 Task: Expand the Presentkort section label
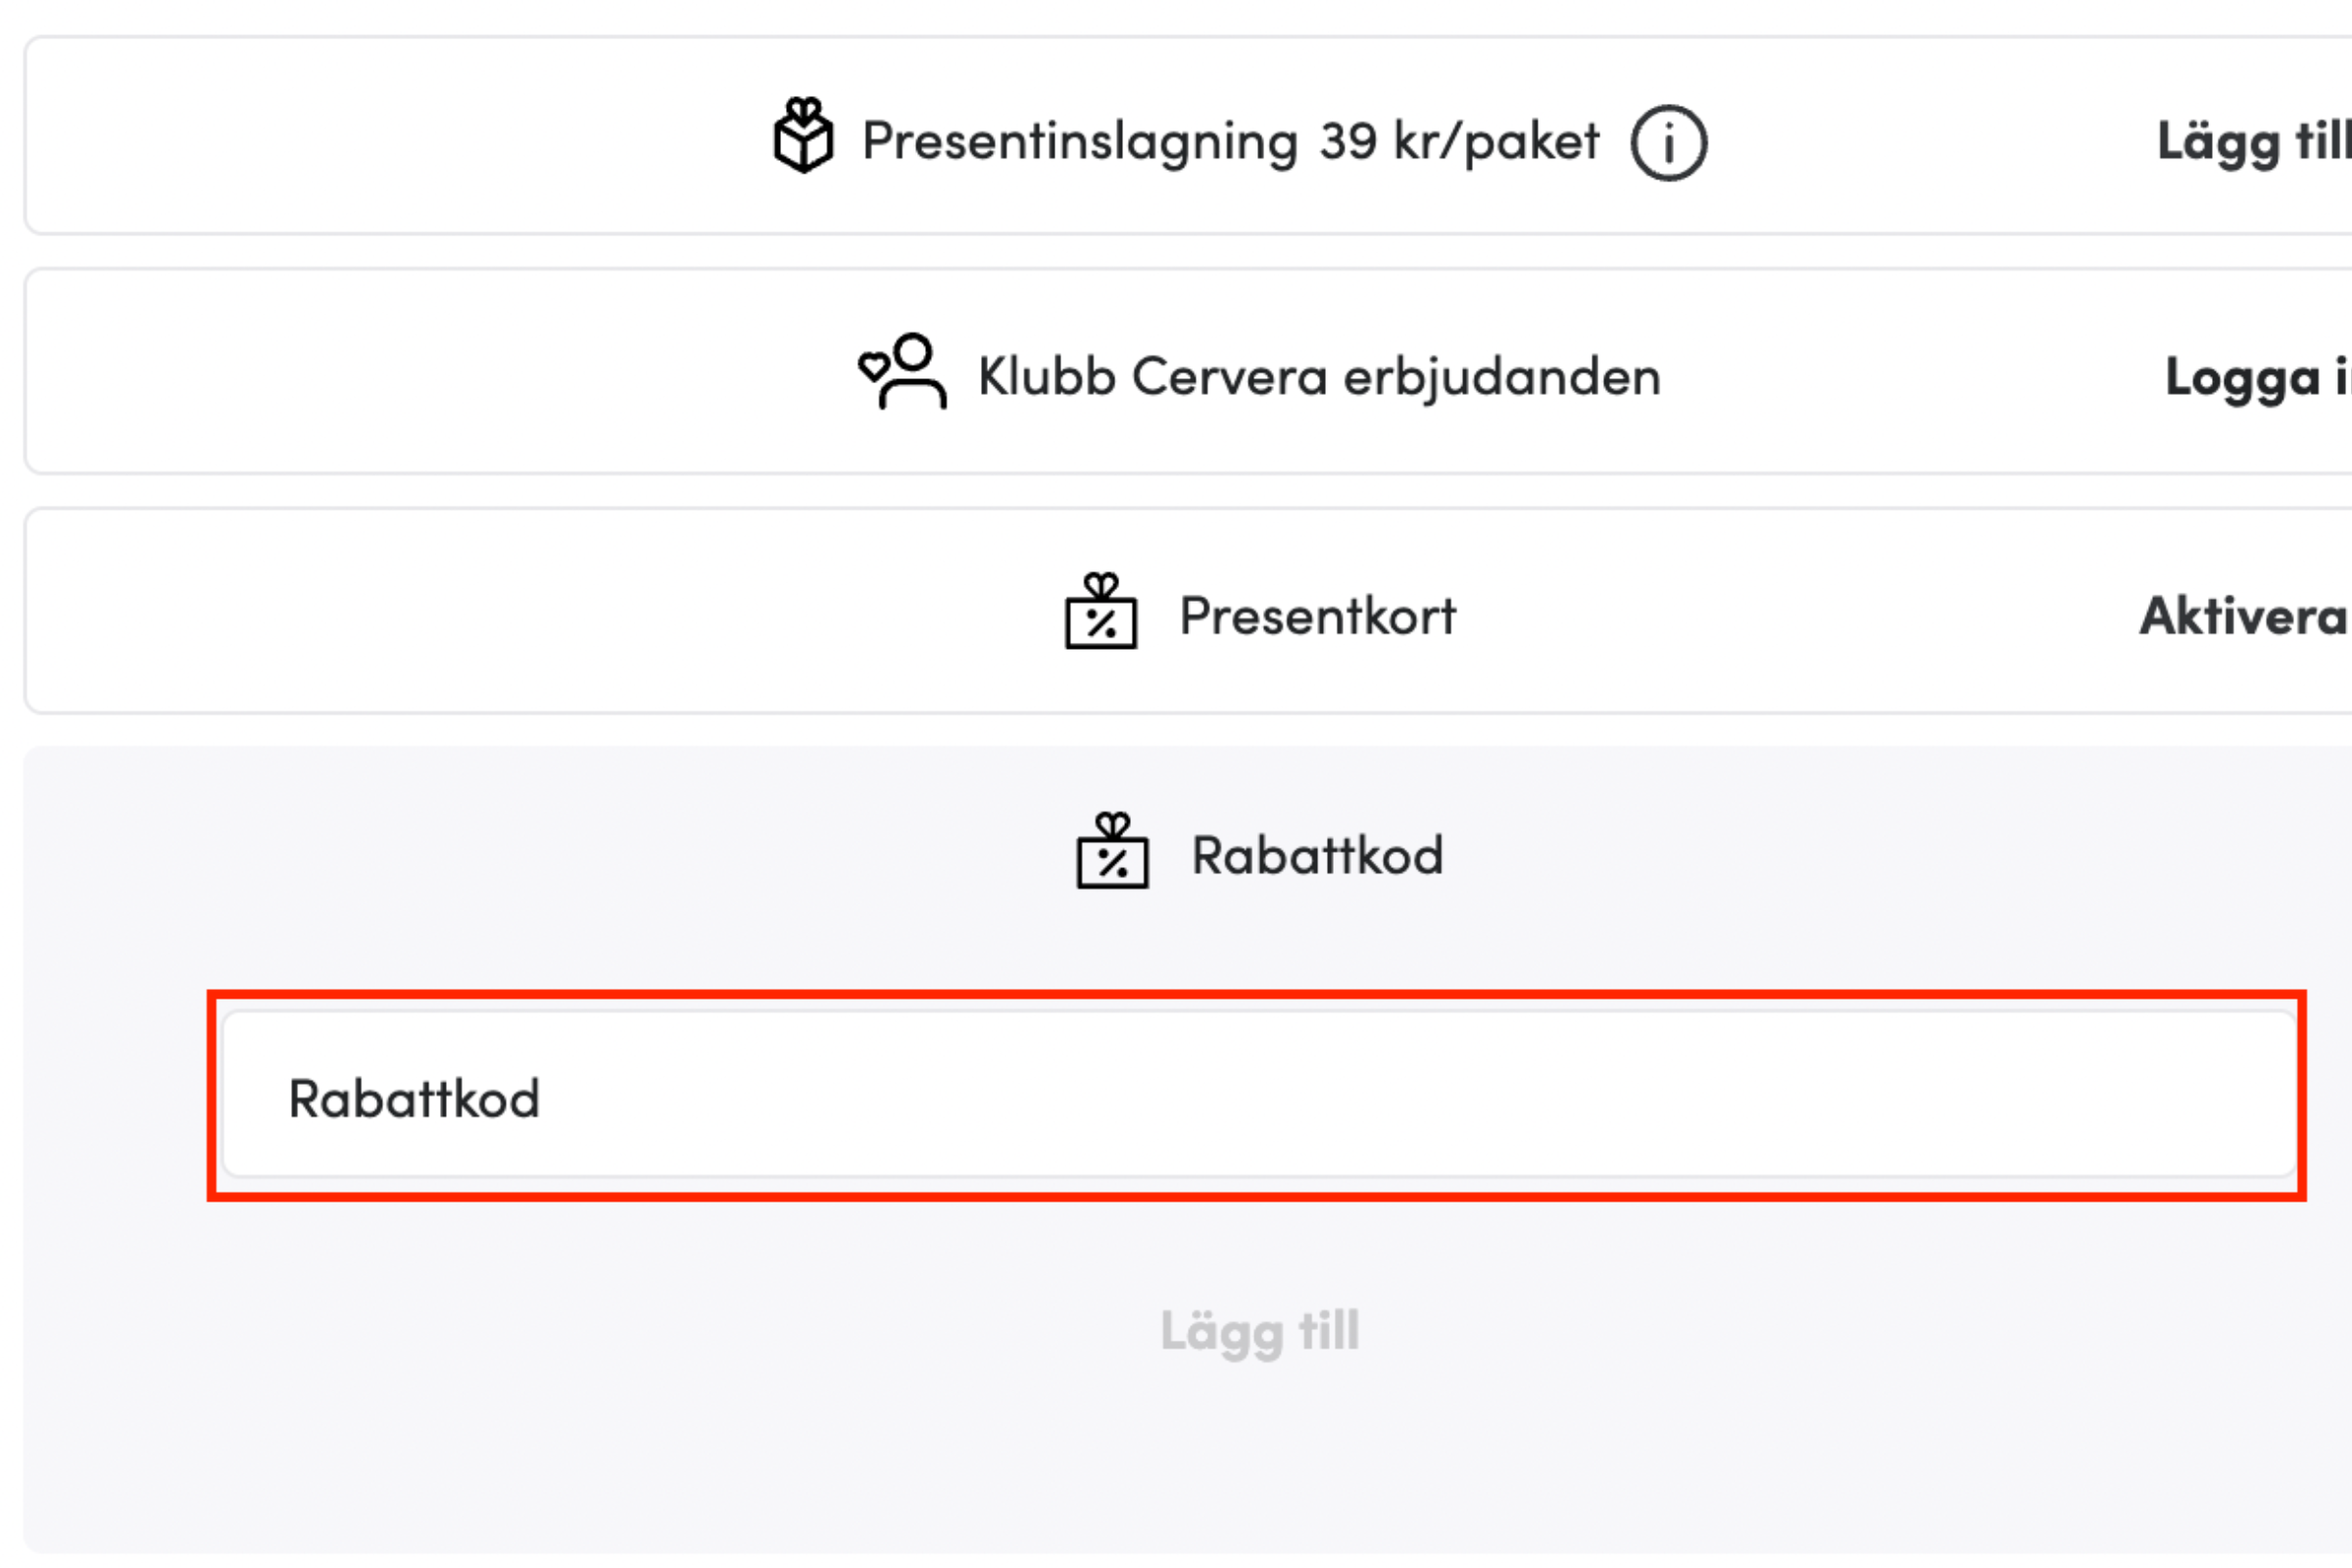click(x=1317, y=615)
